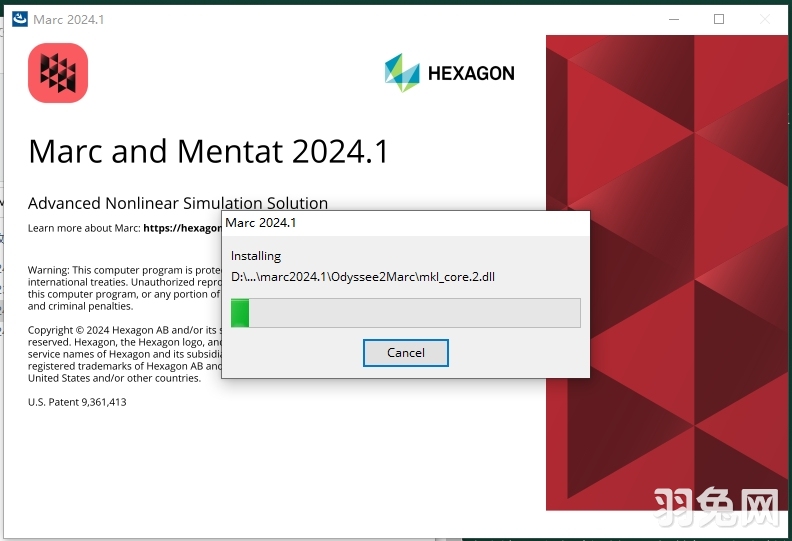Click the Marc and Mentat 2024.1 heading
Image resolution: width=792 pixels, height=541 pixels.
pyautogui.click(x=208, y=151)
